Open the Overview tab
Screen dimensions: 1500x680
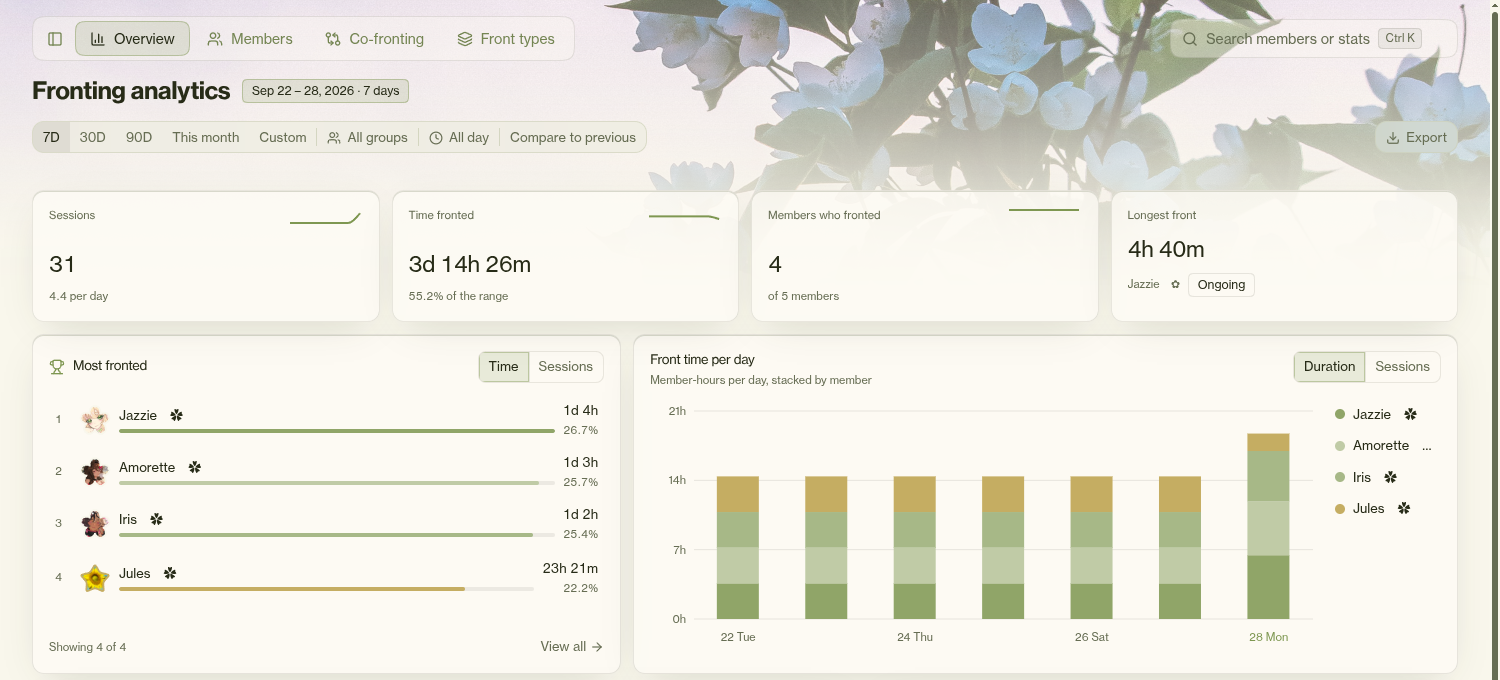click(132, 39)
